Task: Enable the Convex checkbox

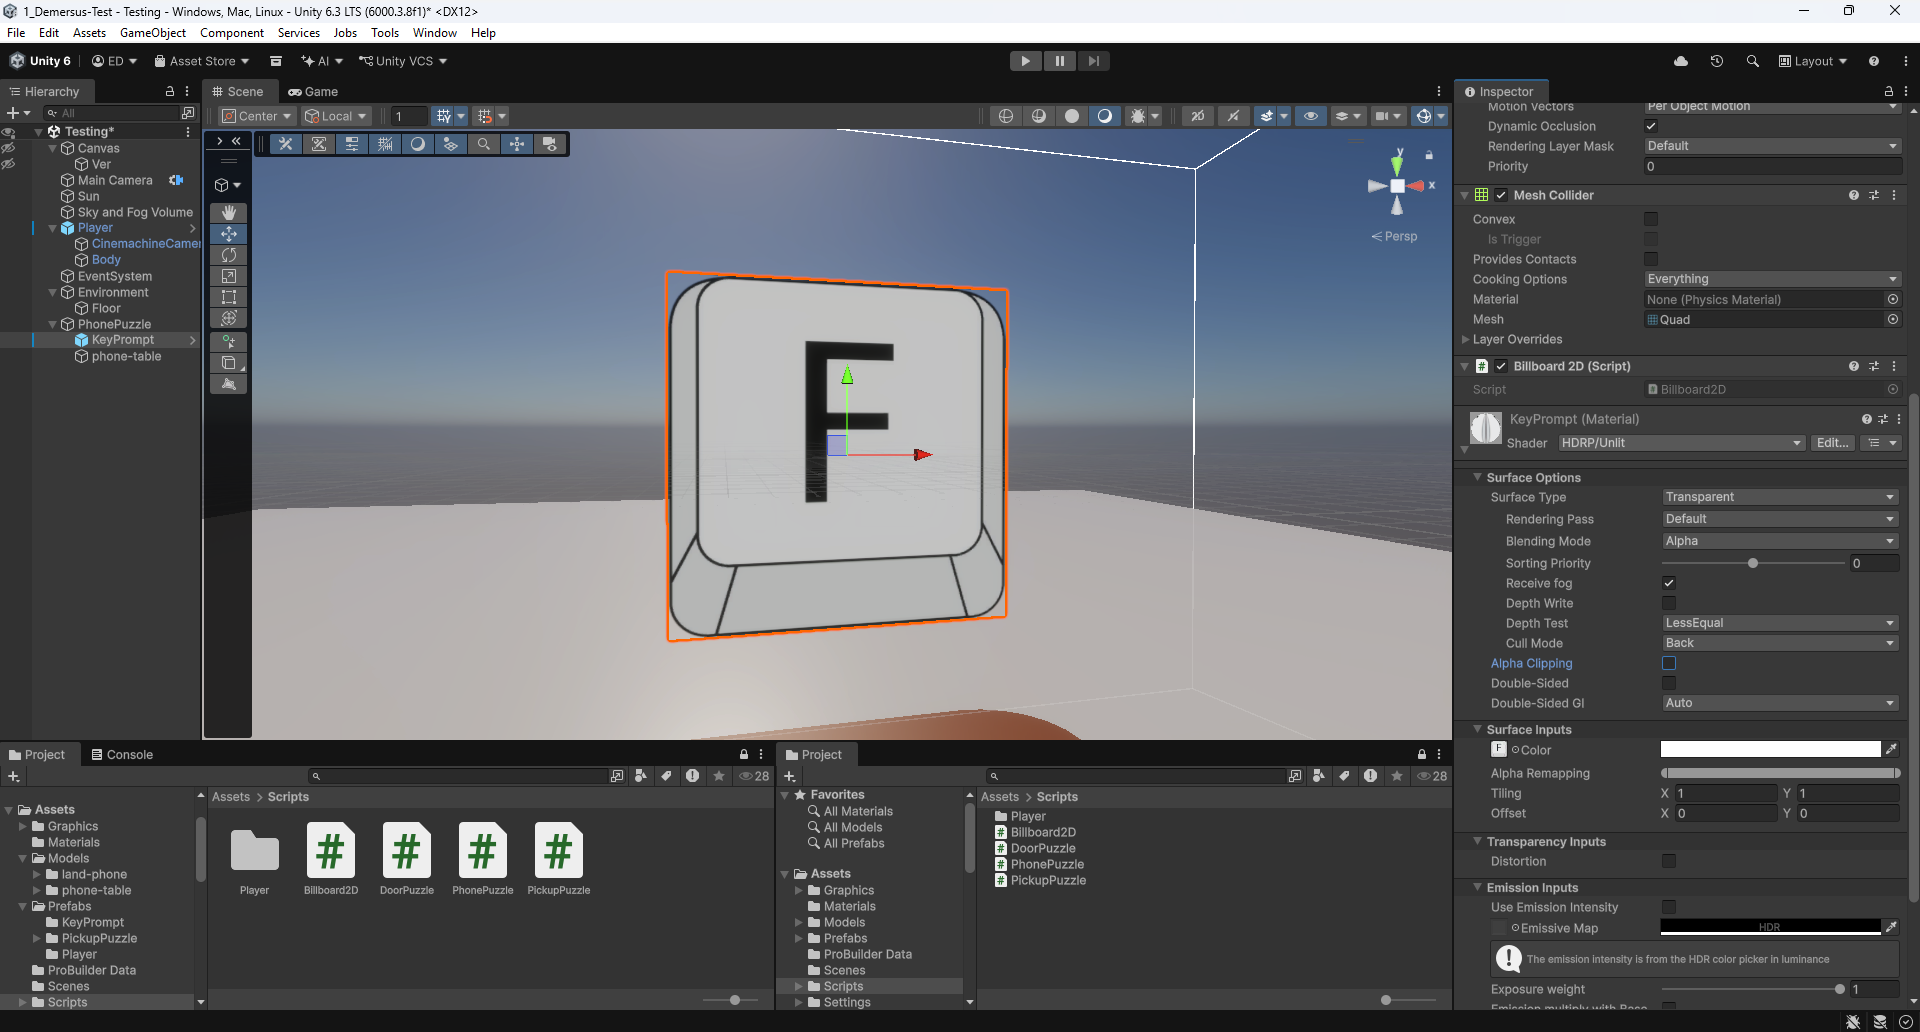Action: point(1651,219)
